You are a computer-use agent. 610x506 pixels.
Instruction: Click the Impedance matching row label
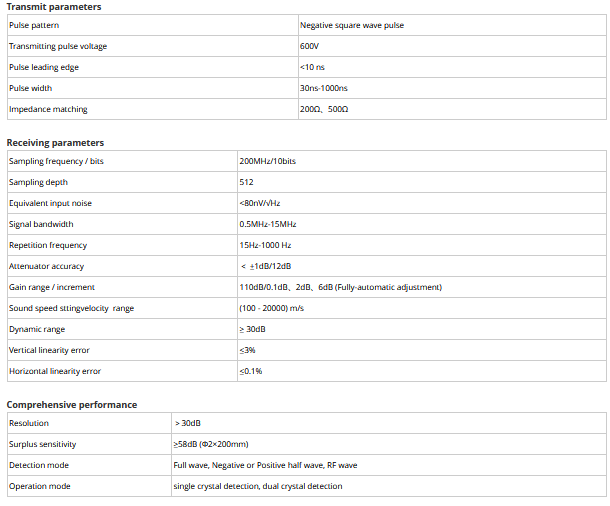pyautogui.click(x=48, y=109)
